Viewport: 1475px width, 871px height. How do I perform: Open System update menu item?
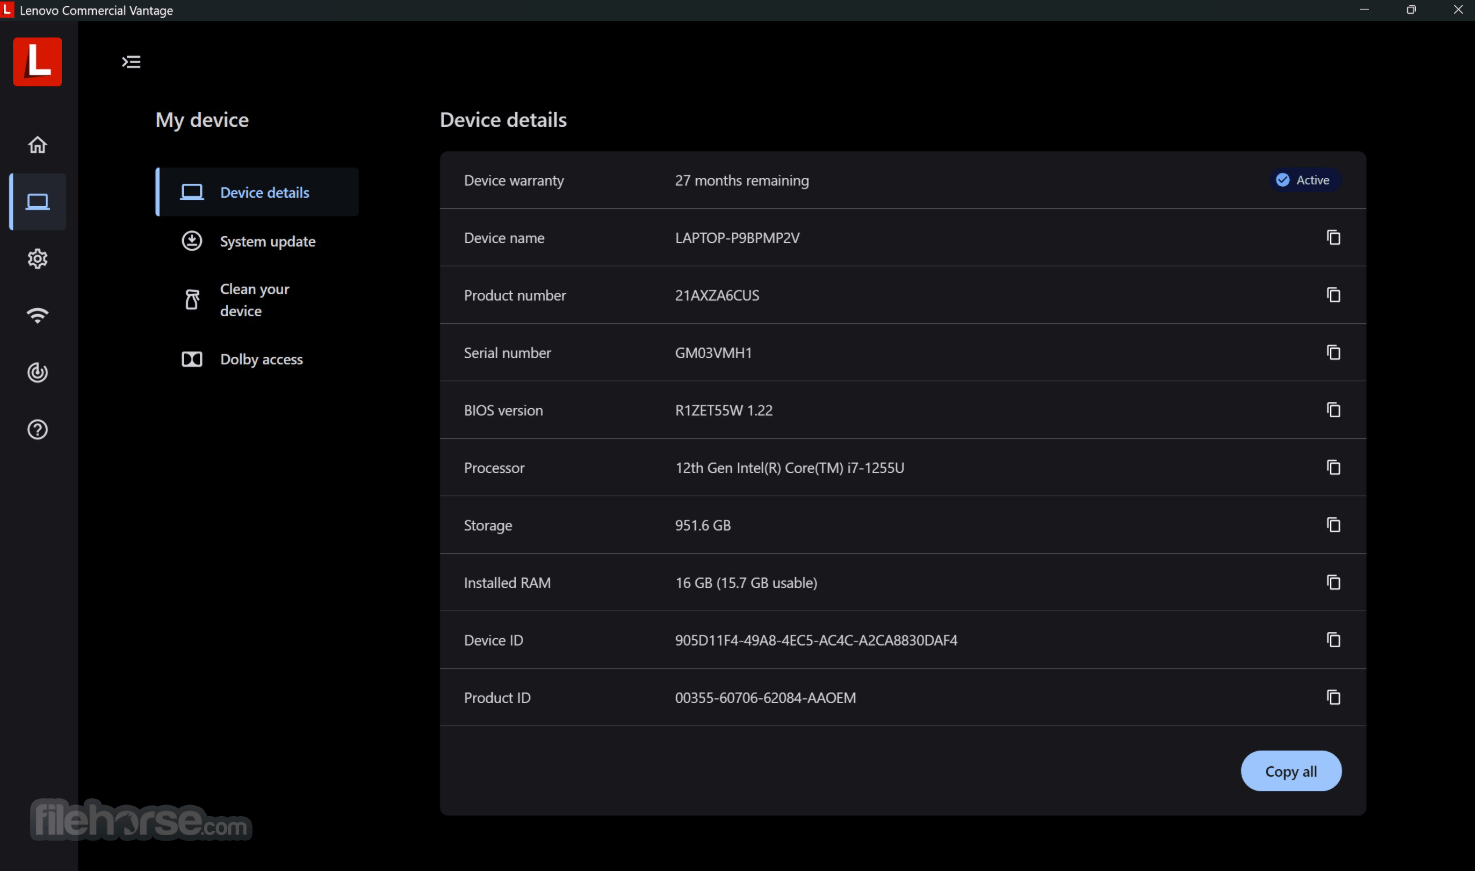[258, 241]
